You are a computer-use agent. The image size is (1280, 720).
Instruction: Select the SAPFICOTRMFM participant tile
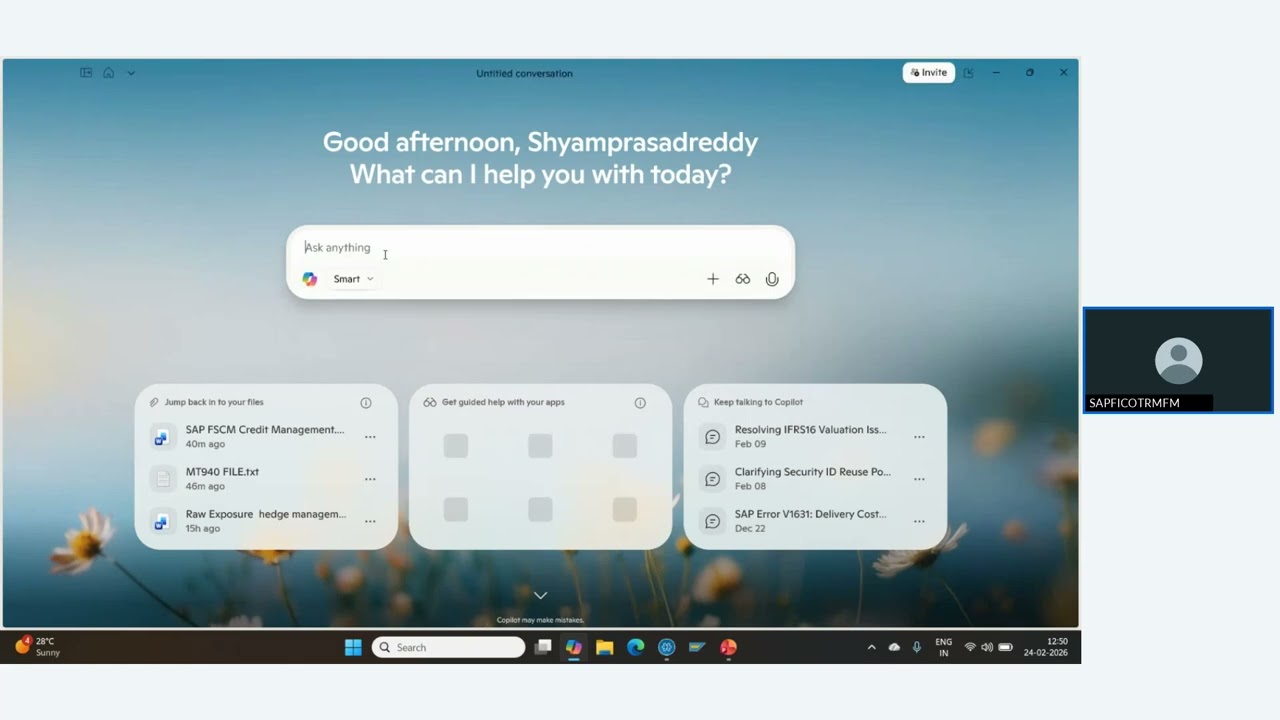[1178, 360]
